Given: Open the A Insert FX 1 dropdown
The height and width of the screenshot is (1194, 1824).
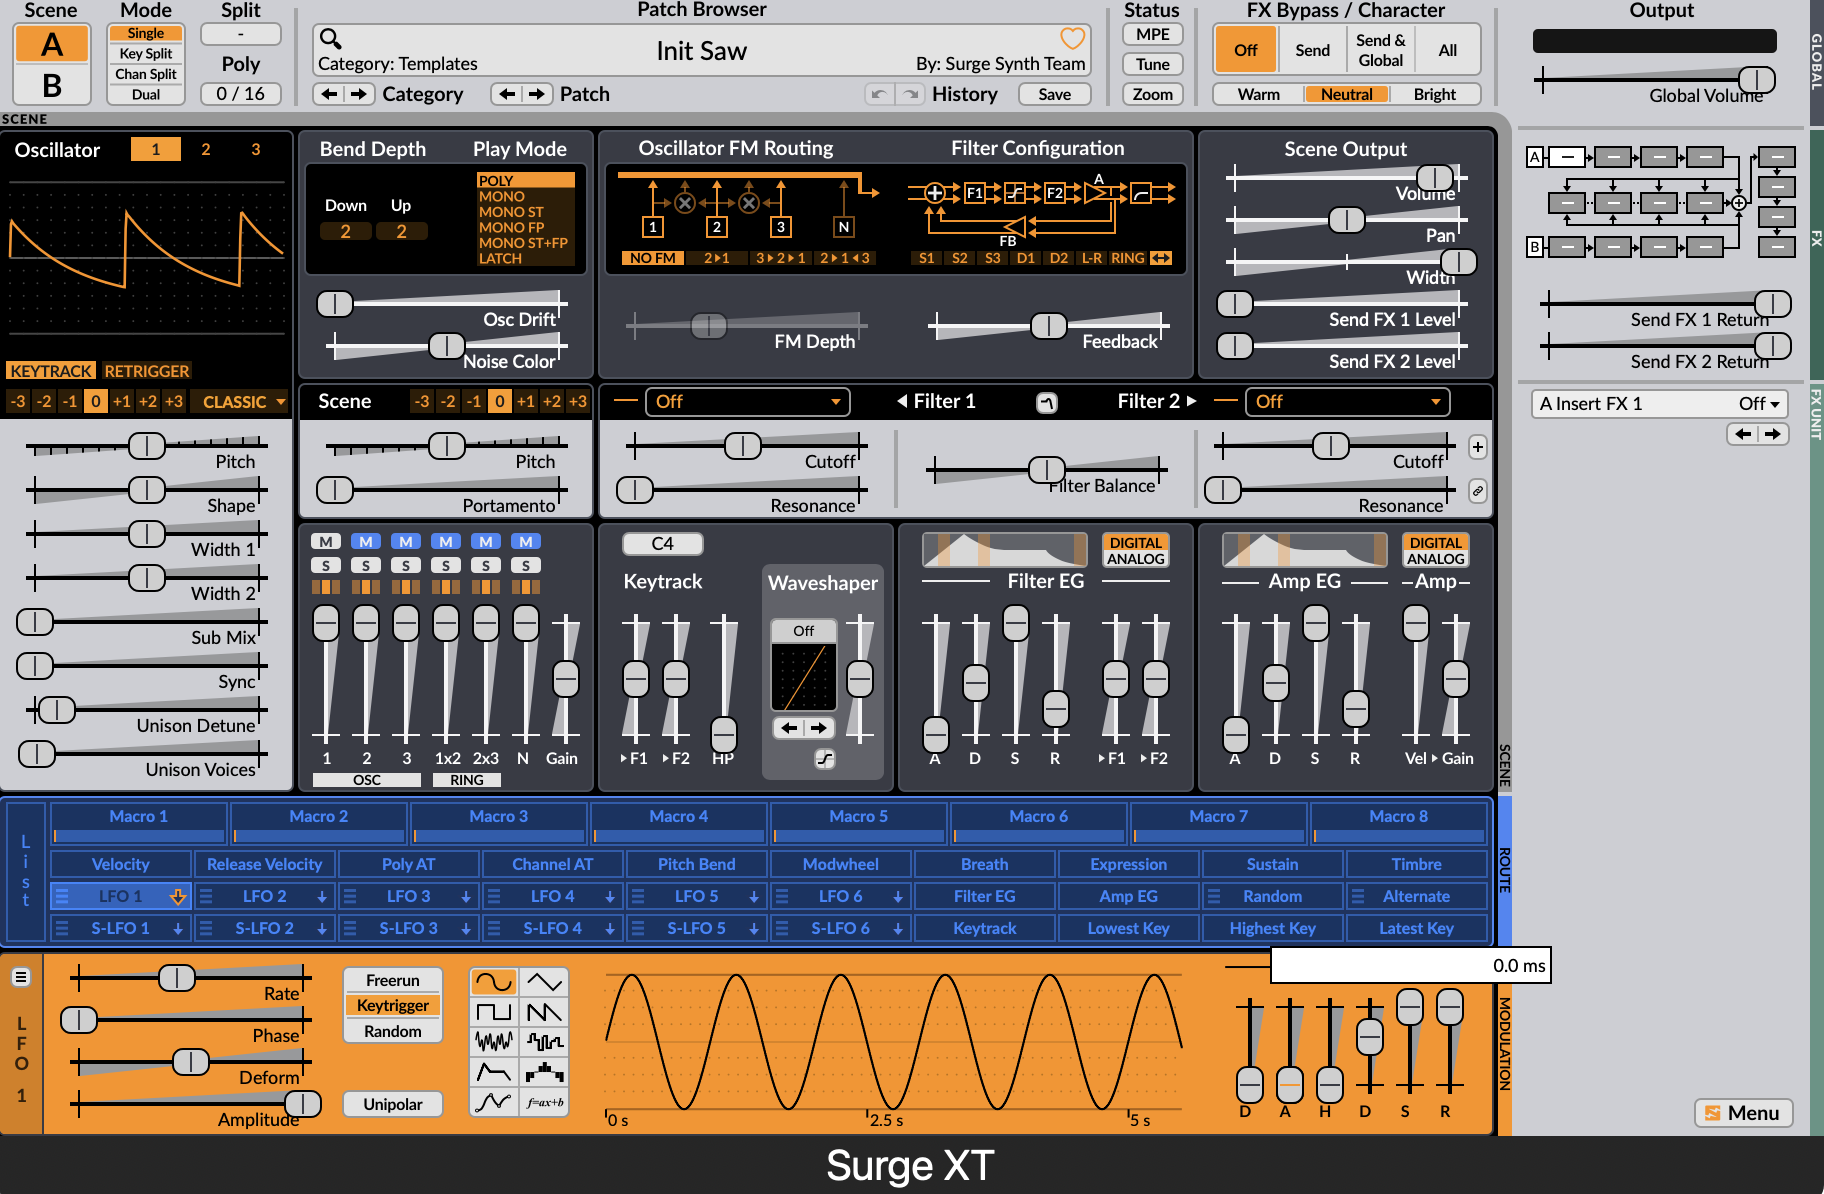Looking at the screenshot, I should (x=1658, y=404).
